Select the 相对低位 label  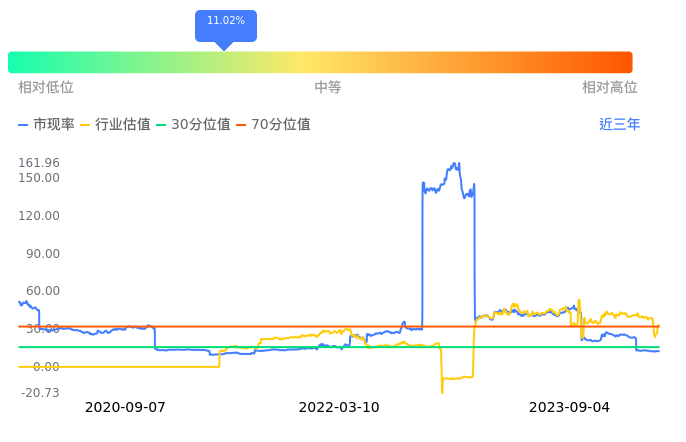click(46, 88)
